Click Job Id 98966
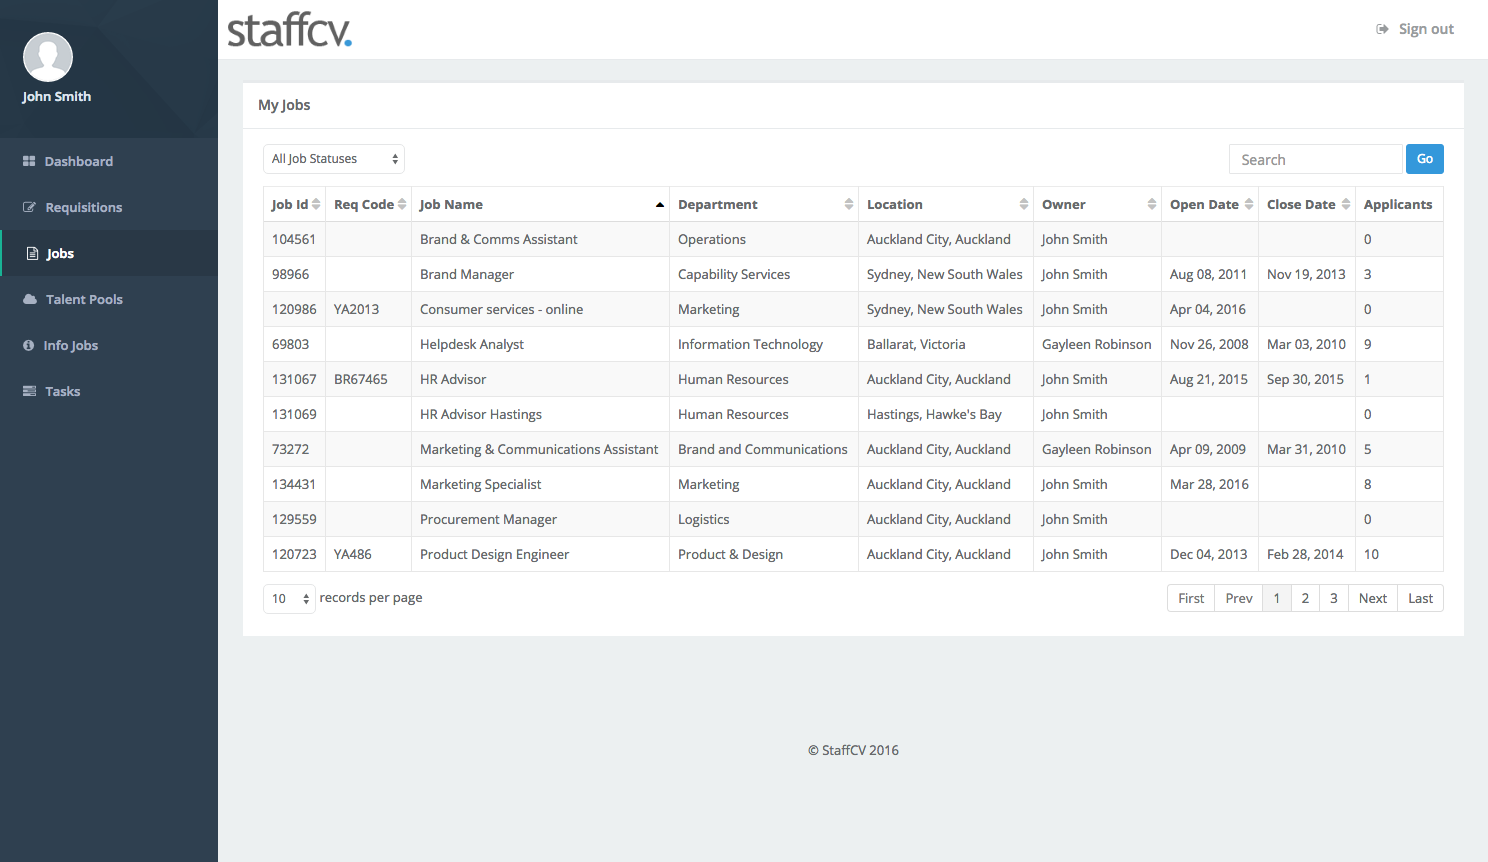Screen dimensions: 1488x862 point(291,274)
